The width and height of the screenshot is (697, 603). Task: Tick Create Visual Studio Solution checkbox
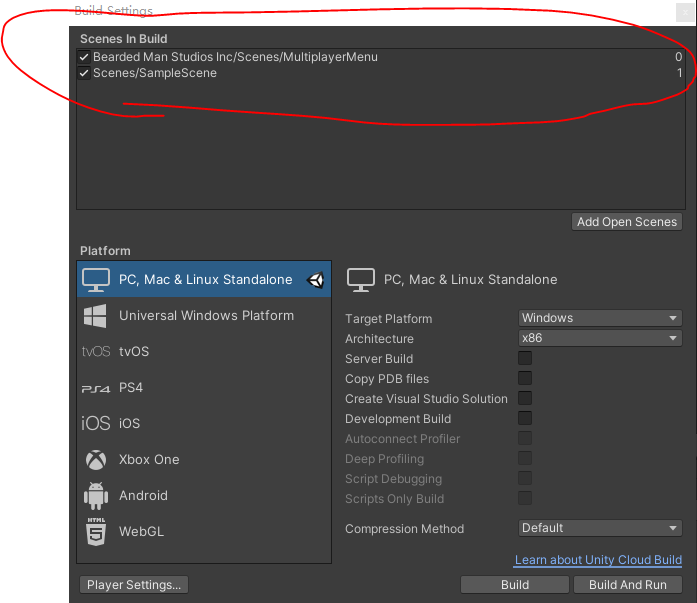pyautogui.click(x=525, y=398)
